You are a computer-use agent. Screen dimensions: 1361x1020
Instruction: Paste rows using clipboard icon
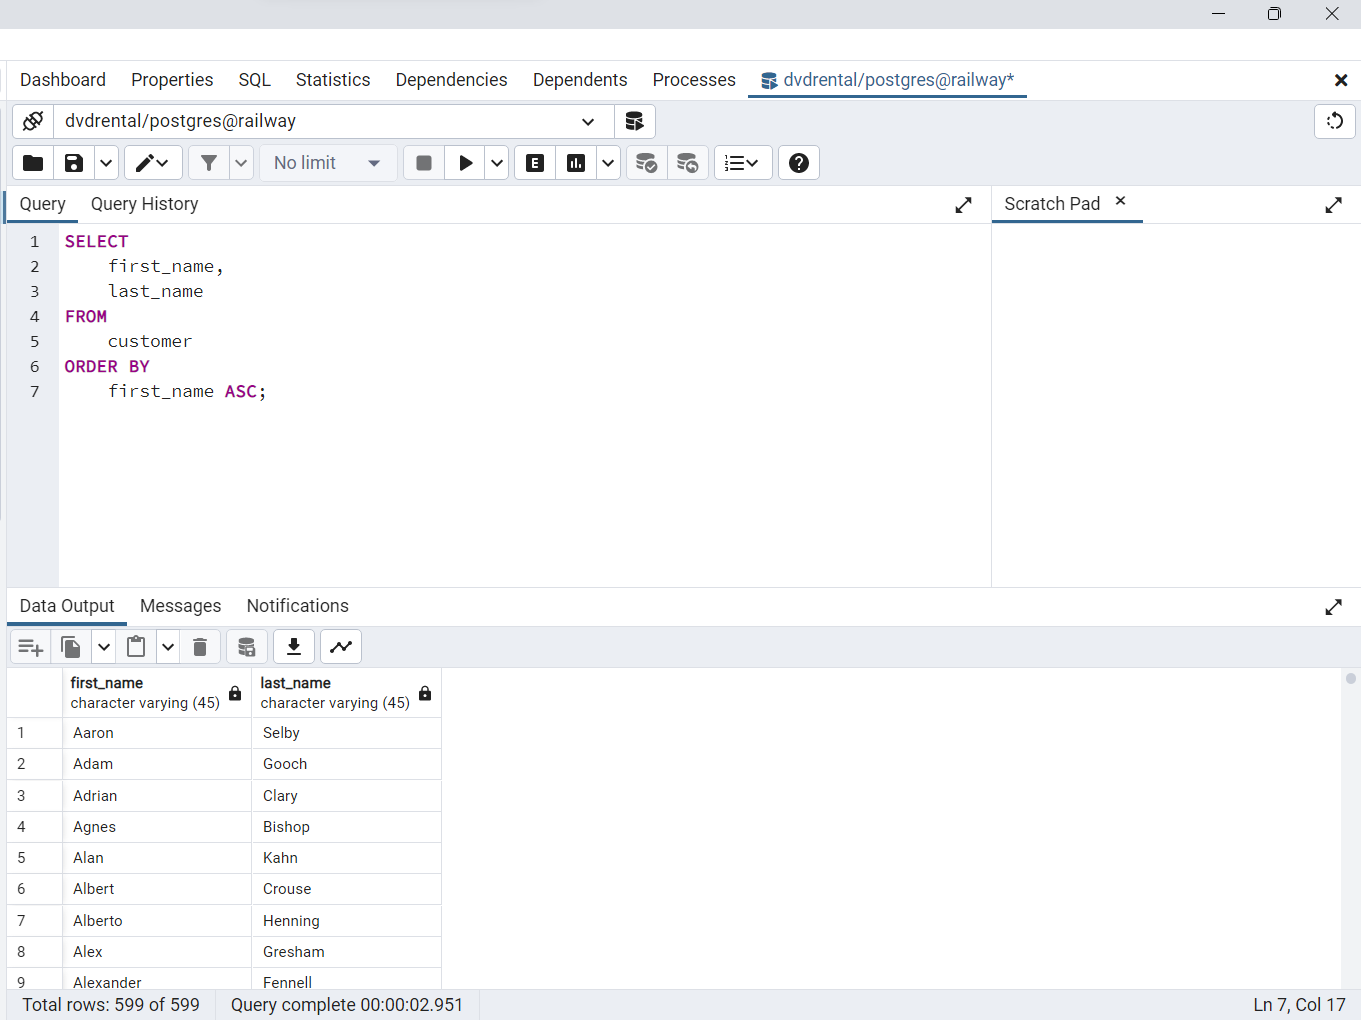136,647
